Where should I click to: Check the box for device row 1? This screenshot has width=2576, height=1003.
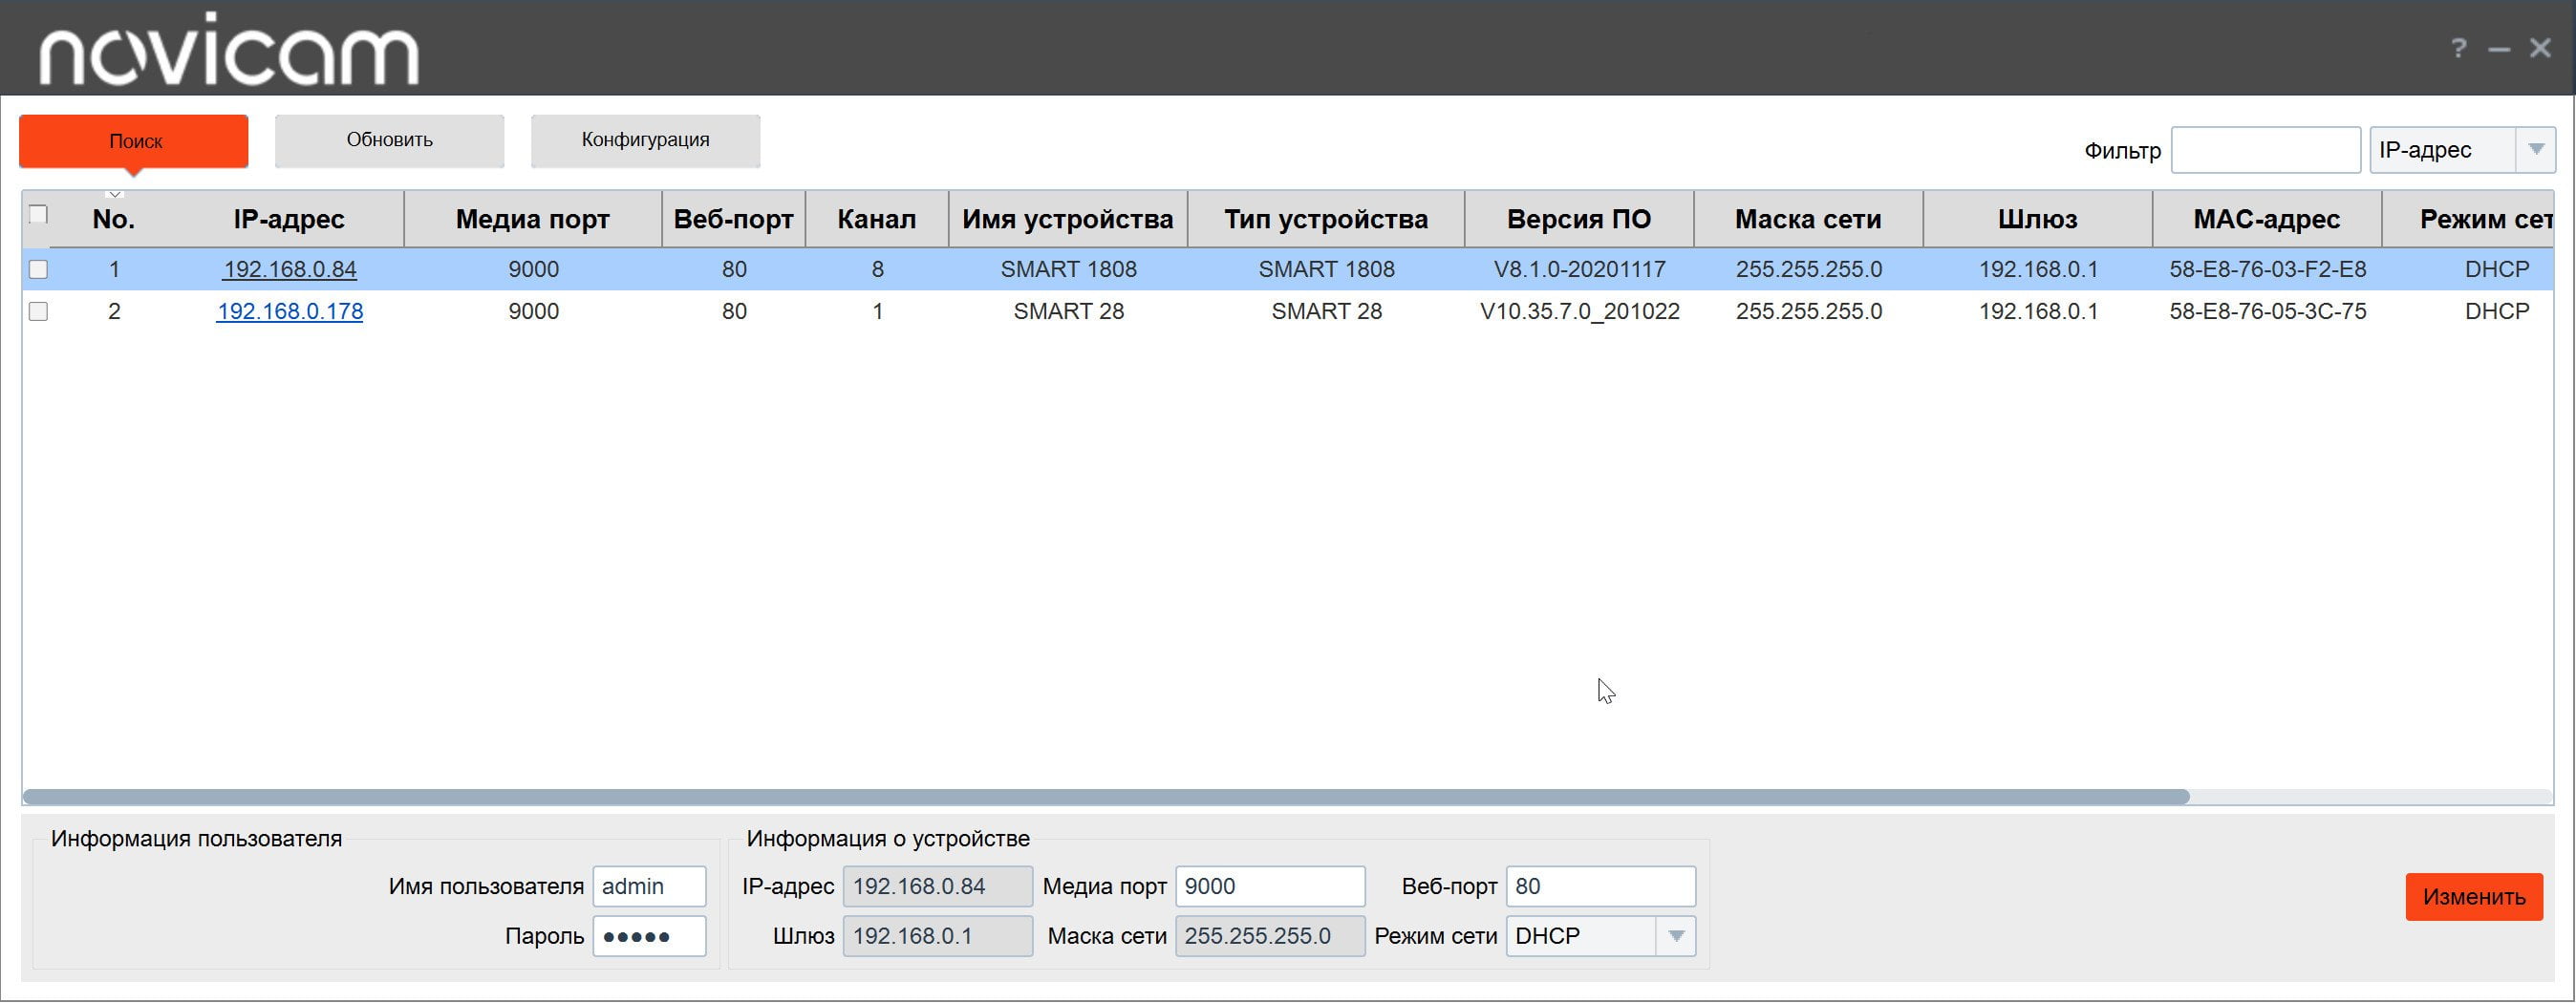[x=38, y=269]
